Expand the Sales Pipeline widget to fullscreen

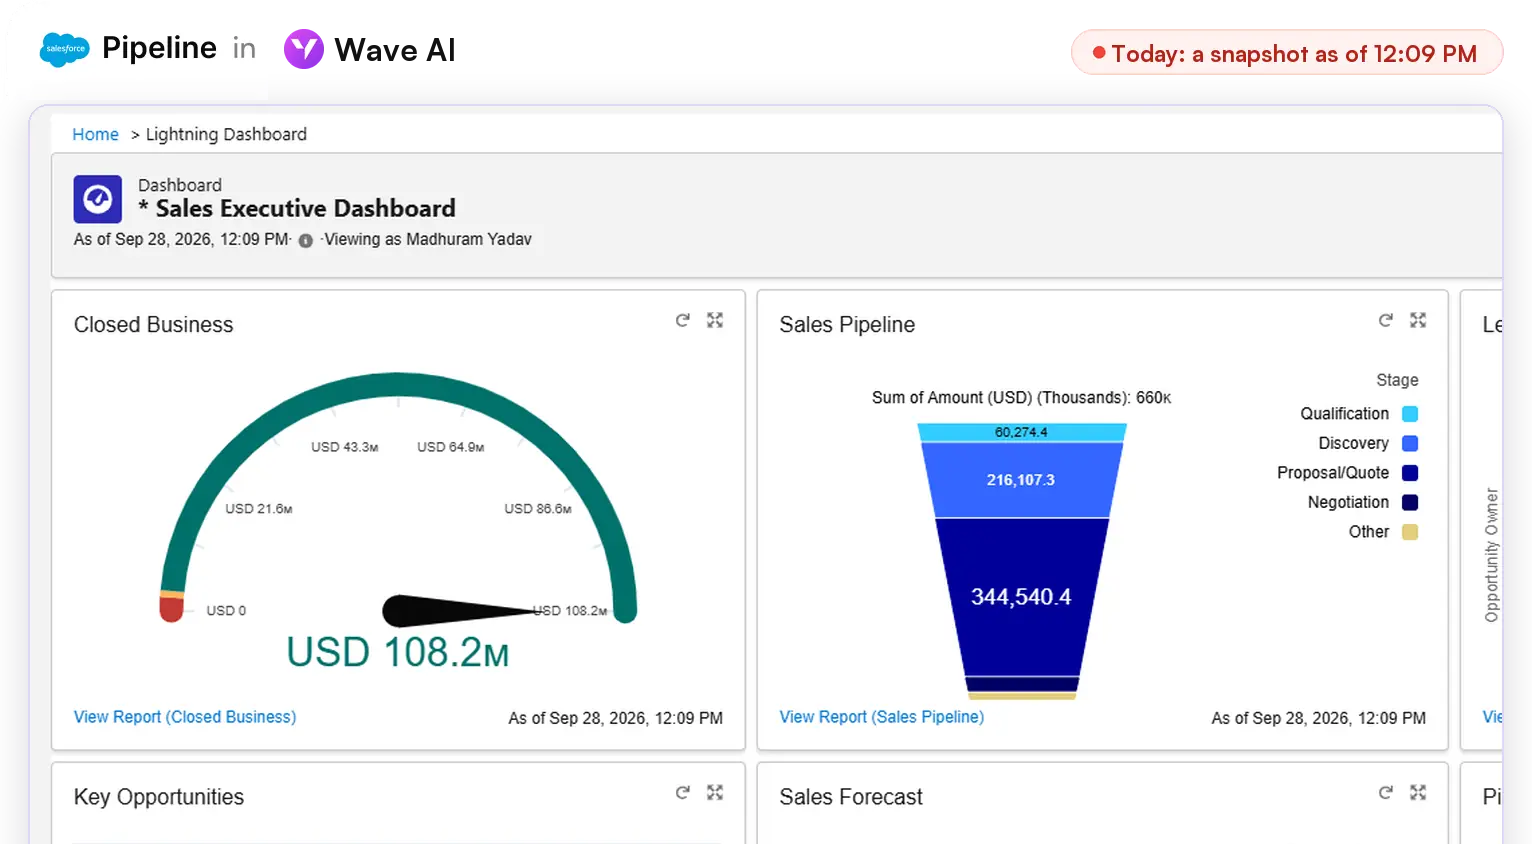[1418, 320]
